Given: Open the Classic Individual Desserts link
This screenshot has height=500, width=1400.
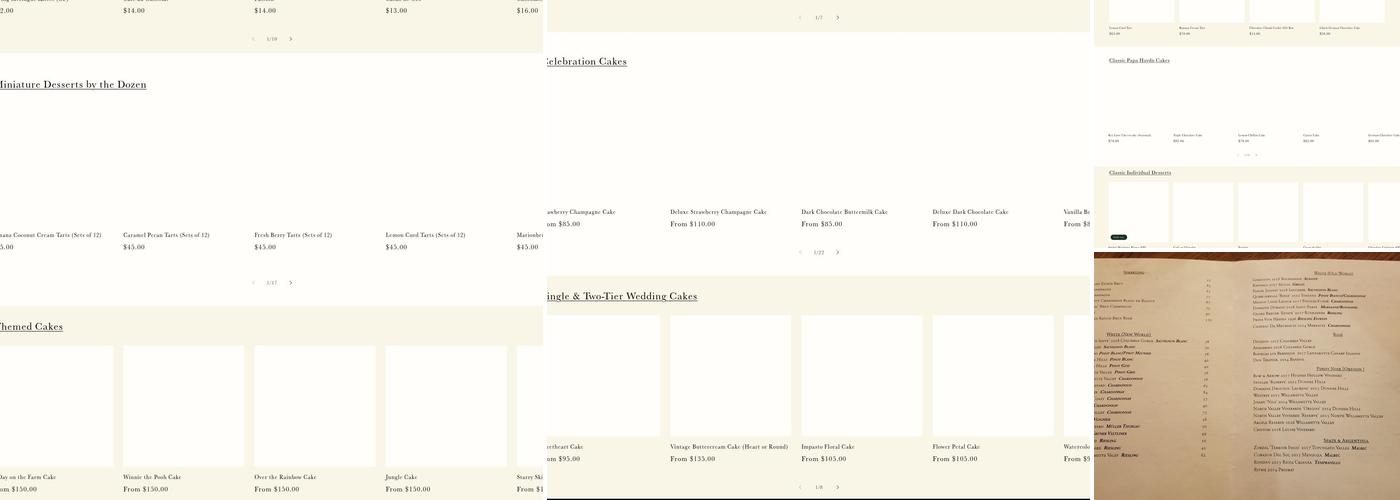Looking at the screenshot, I should pos(1140,173).
